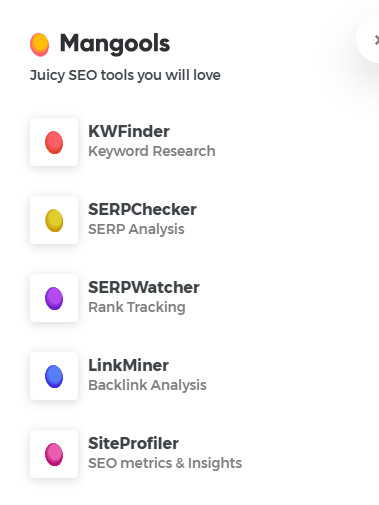This screenshot has height=505, width=379.
Task: Open the KWFinder title link
Action: (x=129, y=131)
